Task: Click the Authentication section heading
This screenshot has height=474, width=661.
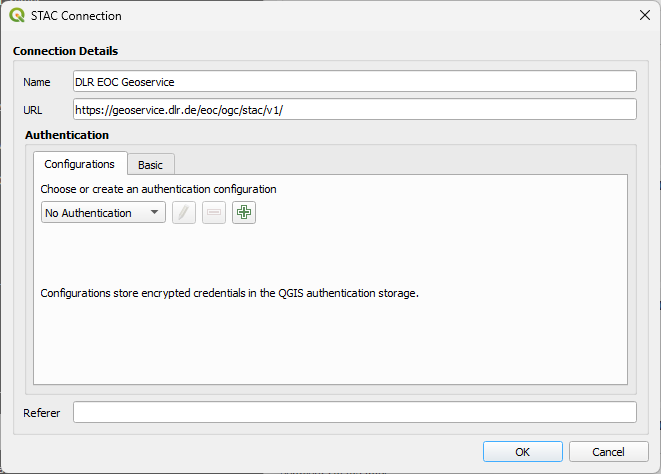Action: point(67,135)
